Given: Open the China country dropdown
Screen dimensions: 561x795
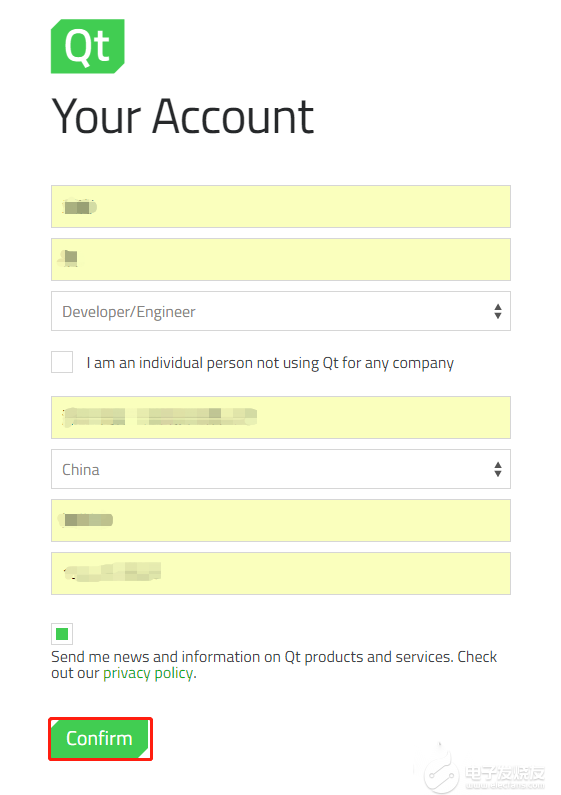Looking at the screenshot, I should [x=280, y=469].
